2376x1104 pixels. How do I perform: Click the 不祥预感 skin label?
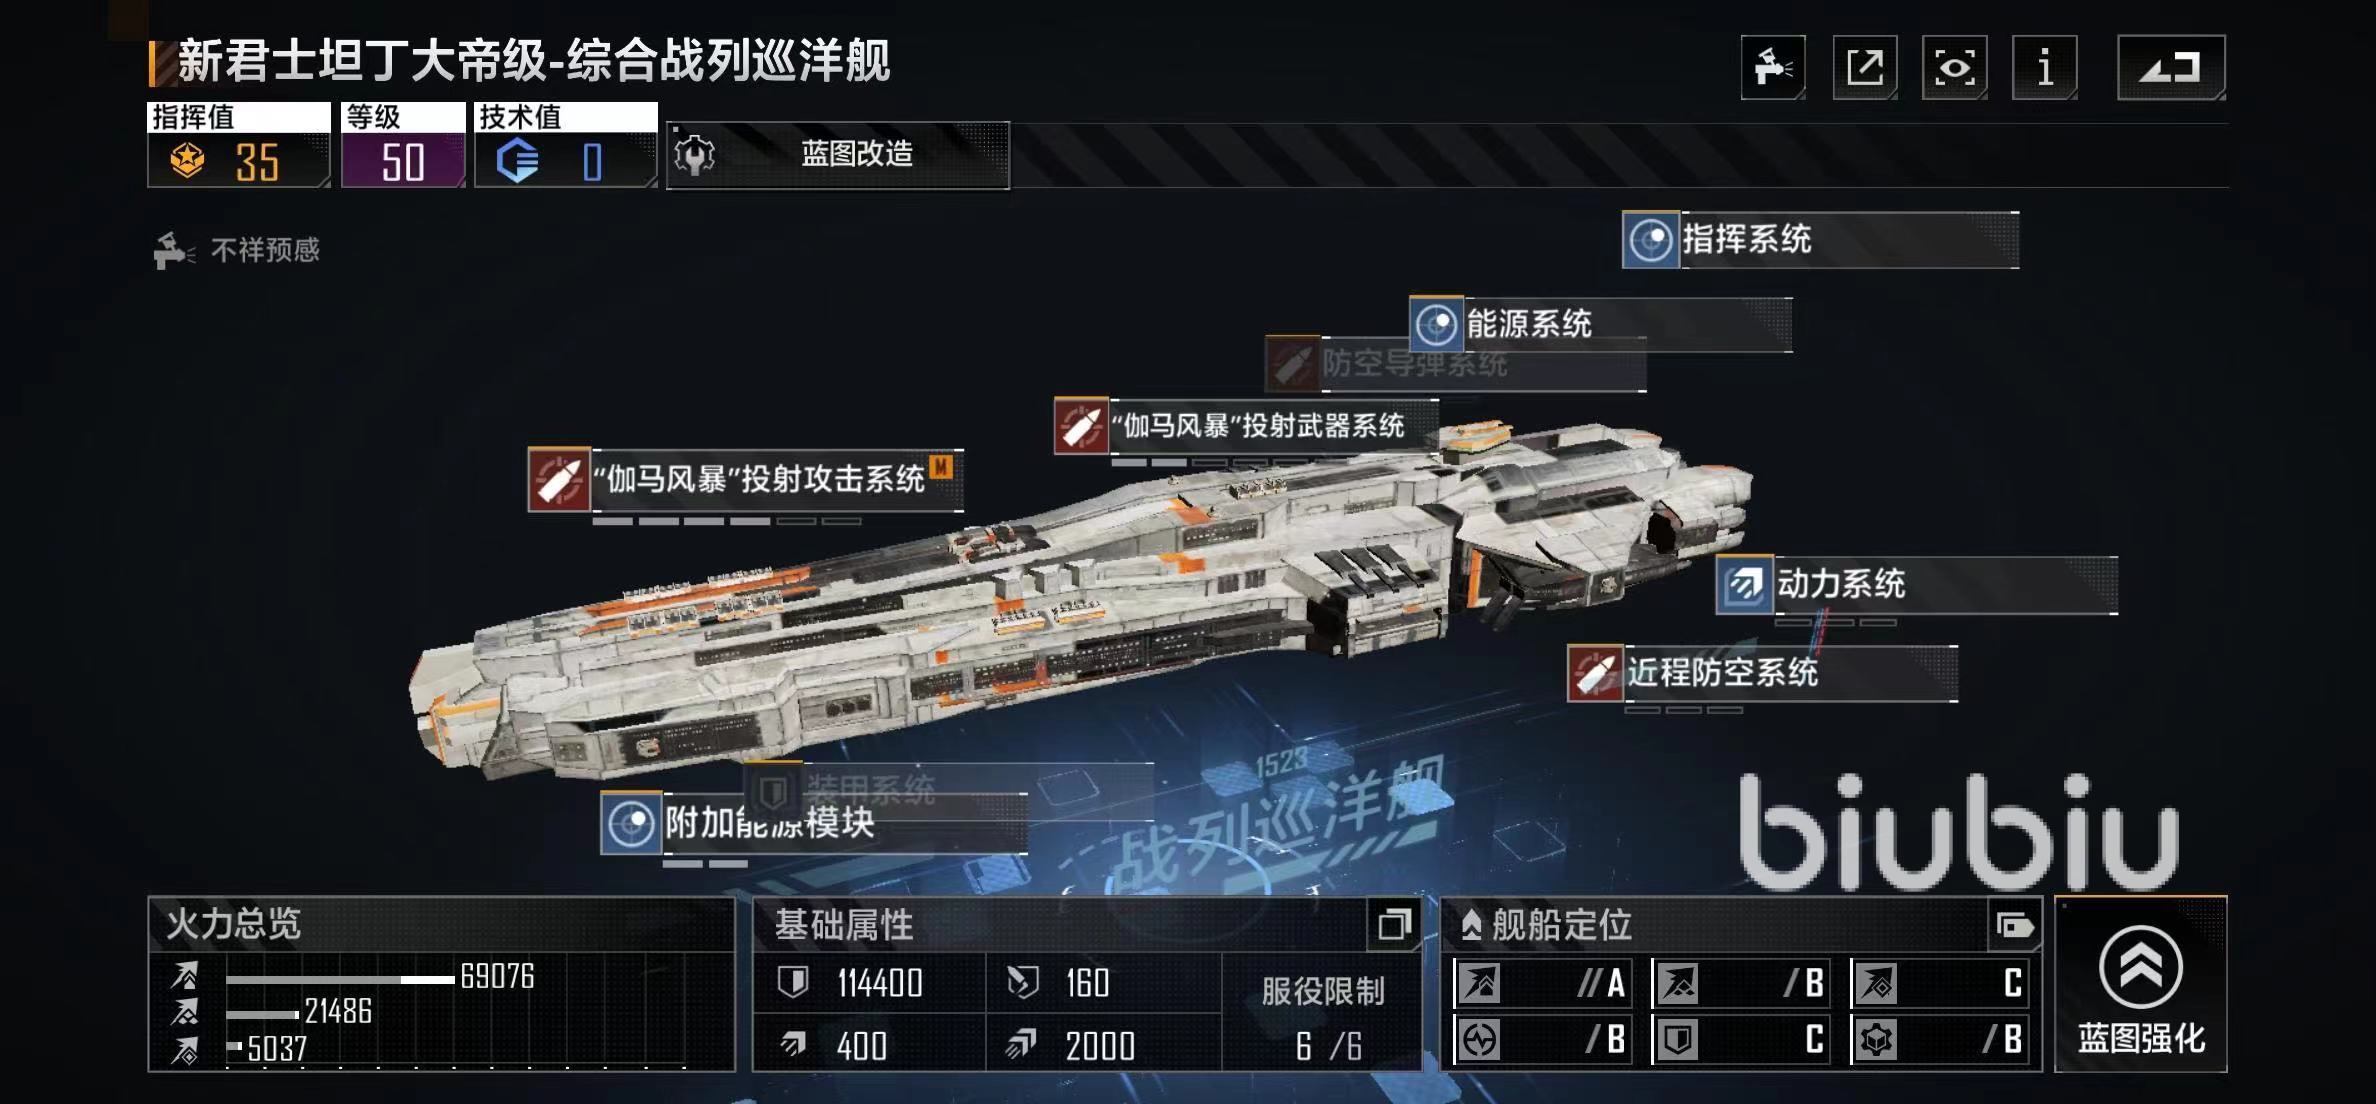coord(265,250)
